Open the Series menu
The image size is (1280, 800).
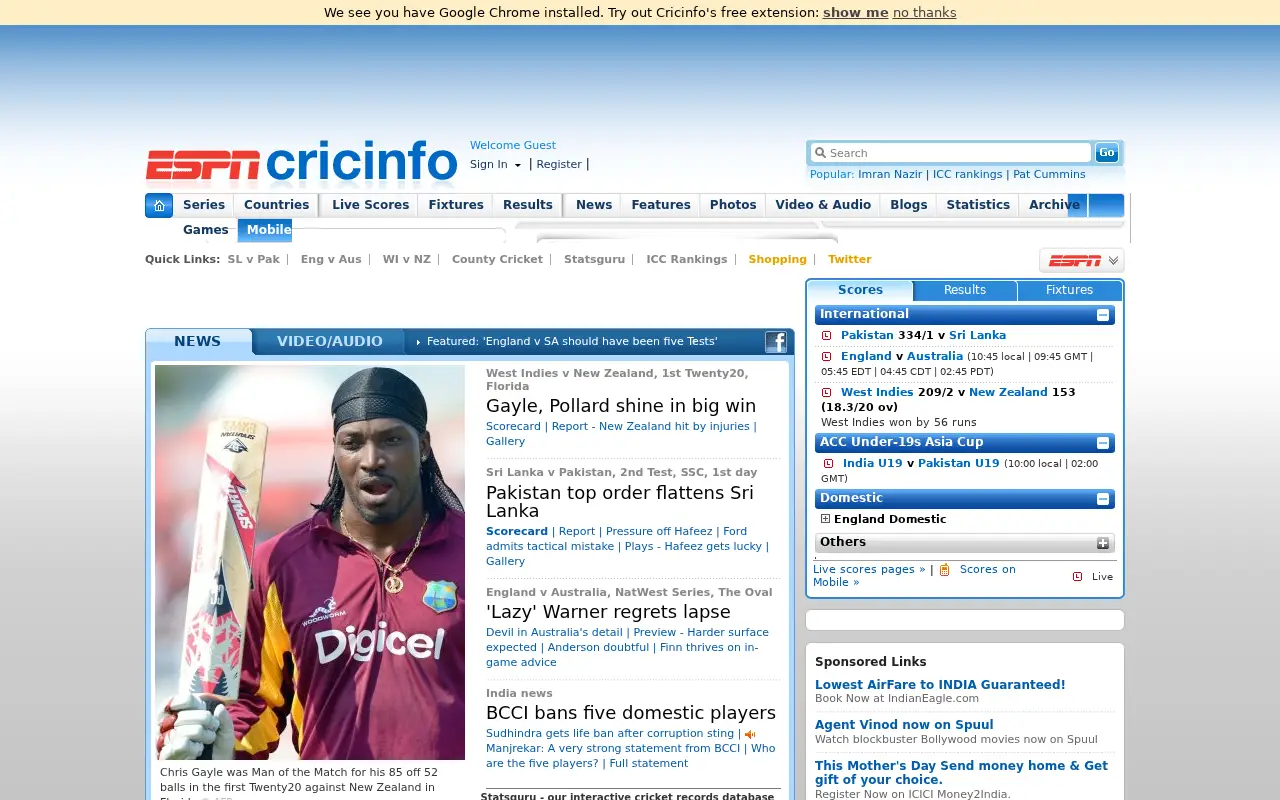coord(204,205)
